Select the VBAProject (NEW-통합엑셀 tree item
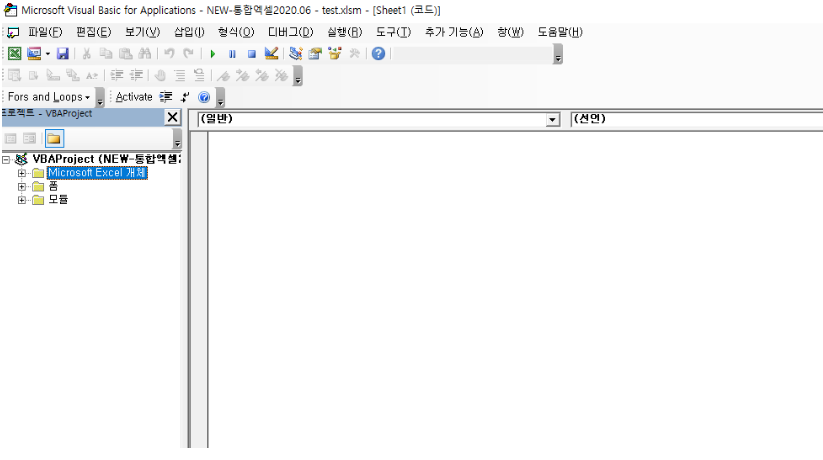 point(106,159)
